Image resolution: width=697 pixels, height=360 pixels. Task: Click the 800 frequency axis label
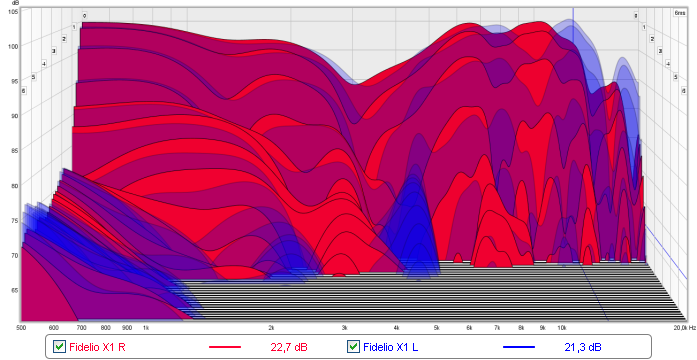(105, 328)
